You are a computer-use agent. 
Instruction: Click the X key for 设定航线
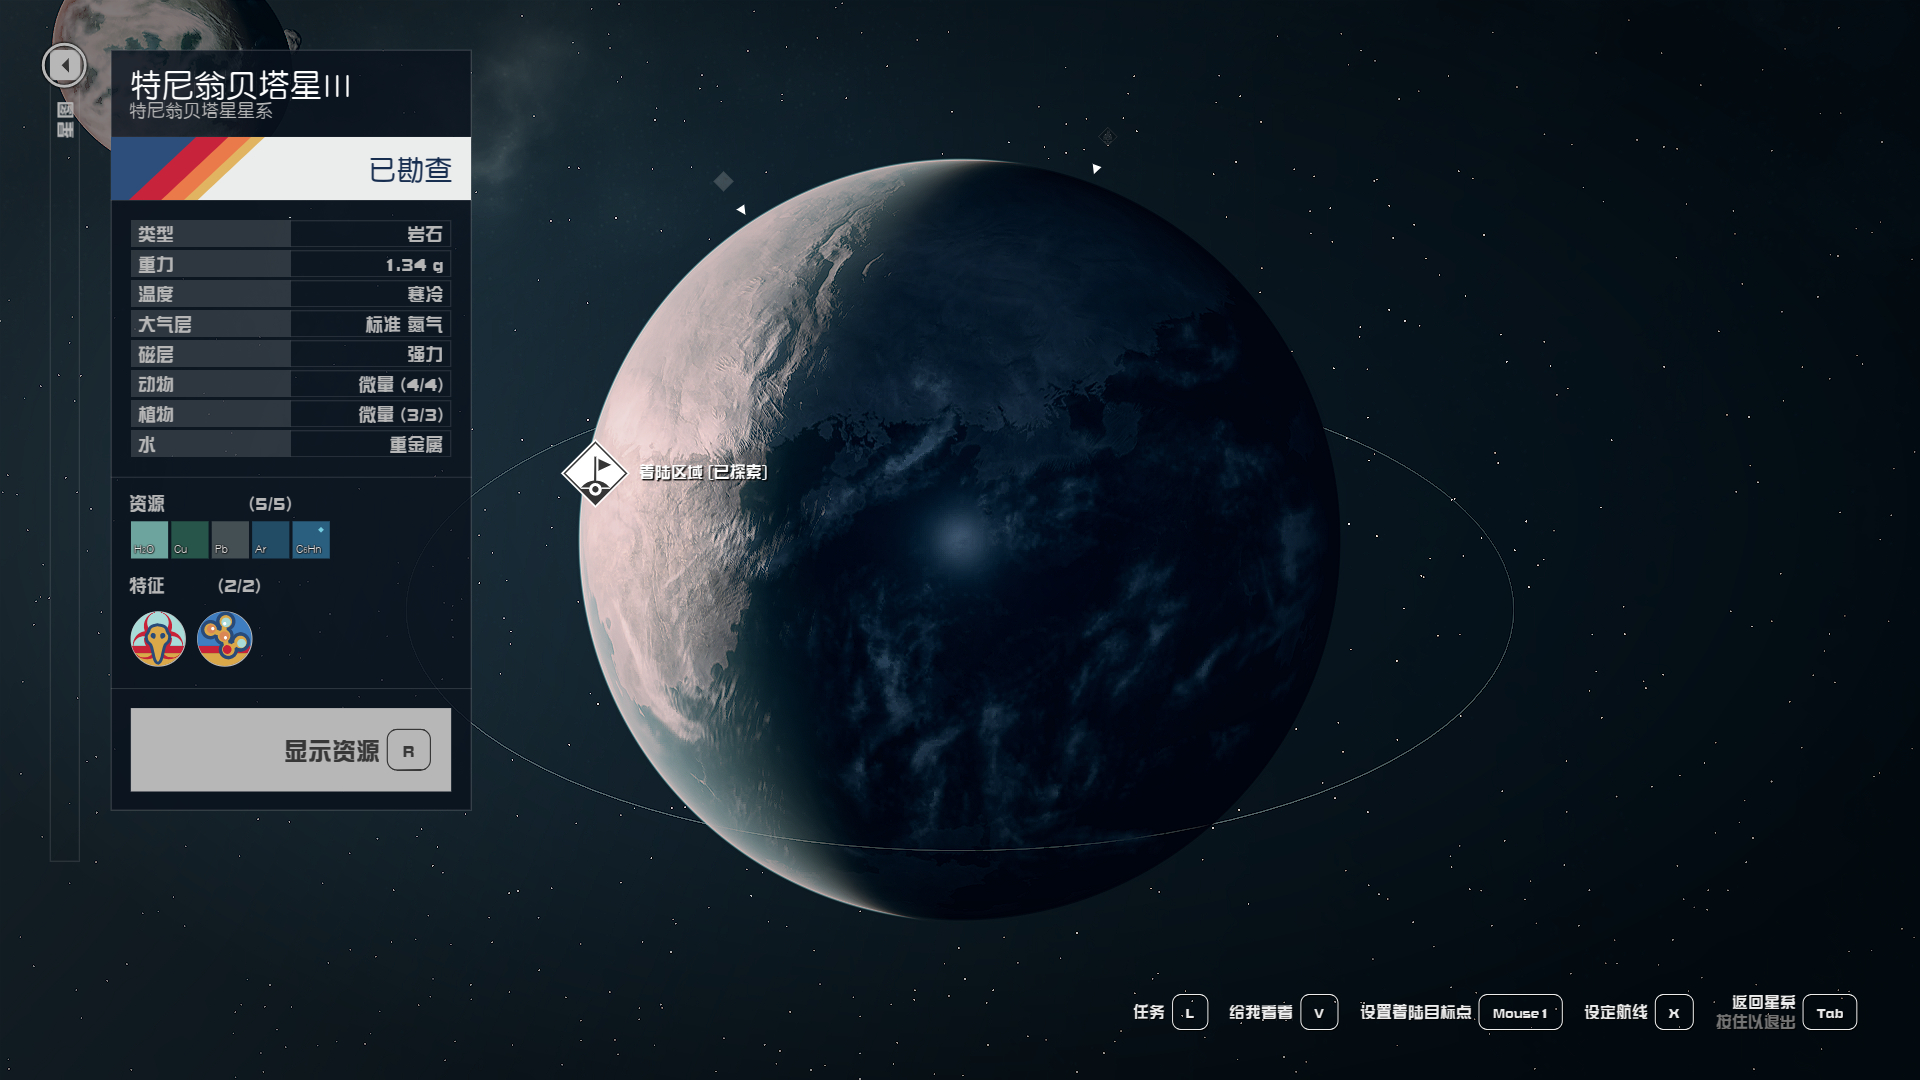tap(1674, 1012)
